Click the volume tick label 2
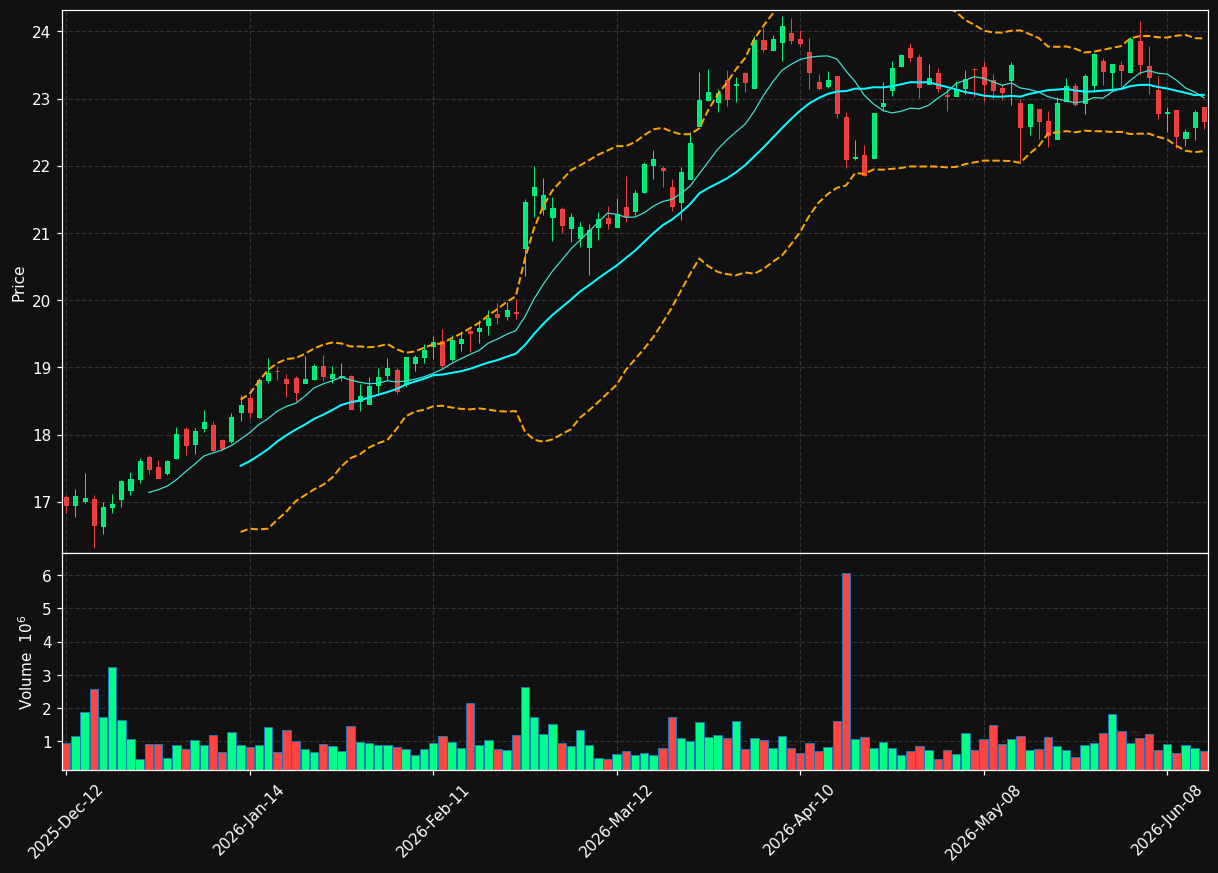This screenshot has height=873, width=1218. (x=46, y=709)
